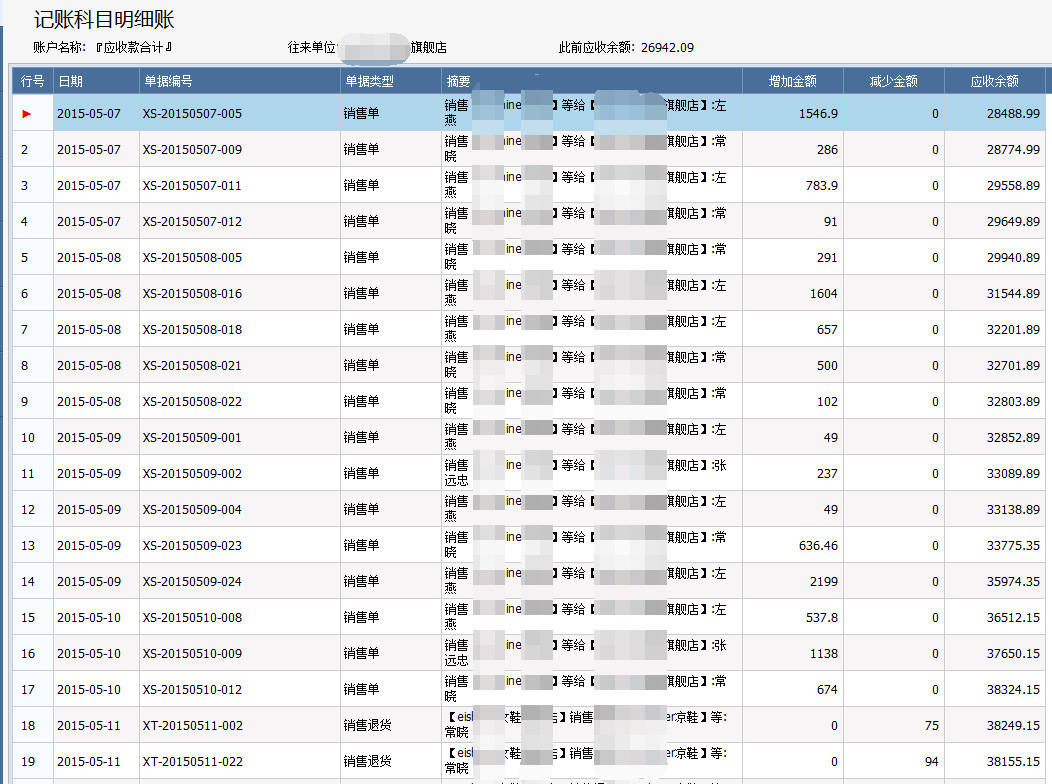Screen dimensions: 1052x784
Task: Click the 2199 increase amount cell
Action: point(792,581)
